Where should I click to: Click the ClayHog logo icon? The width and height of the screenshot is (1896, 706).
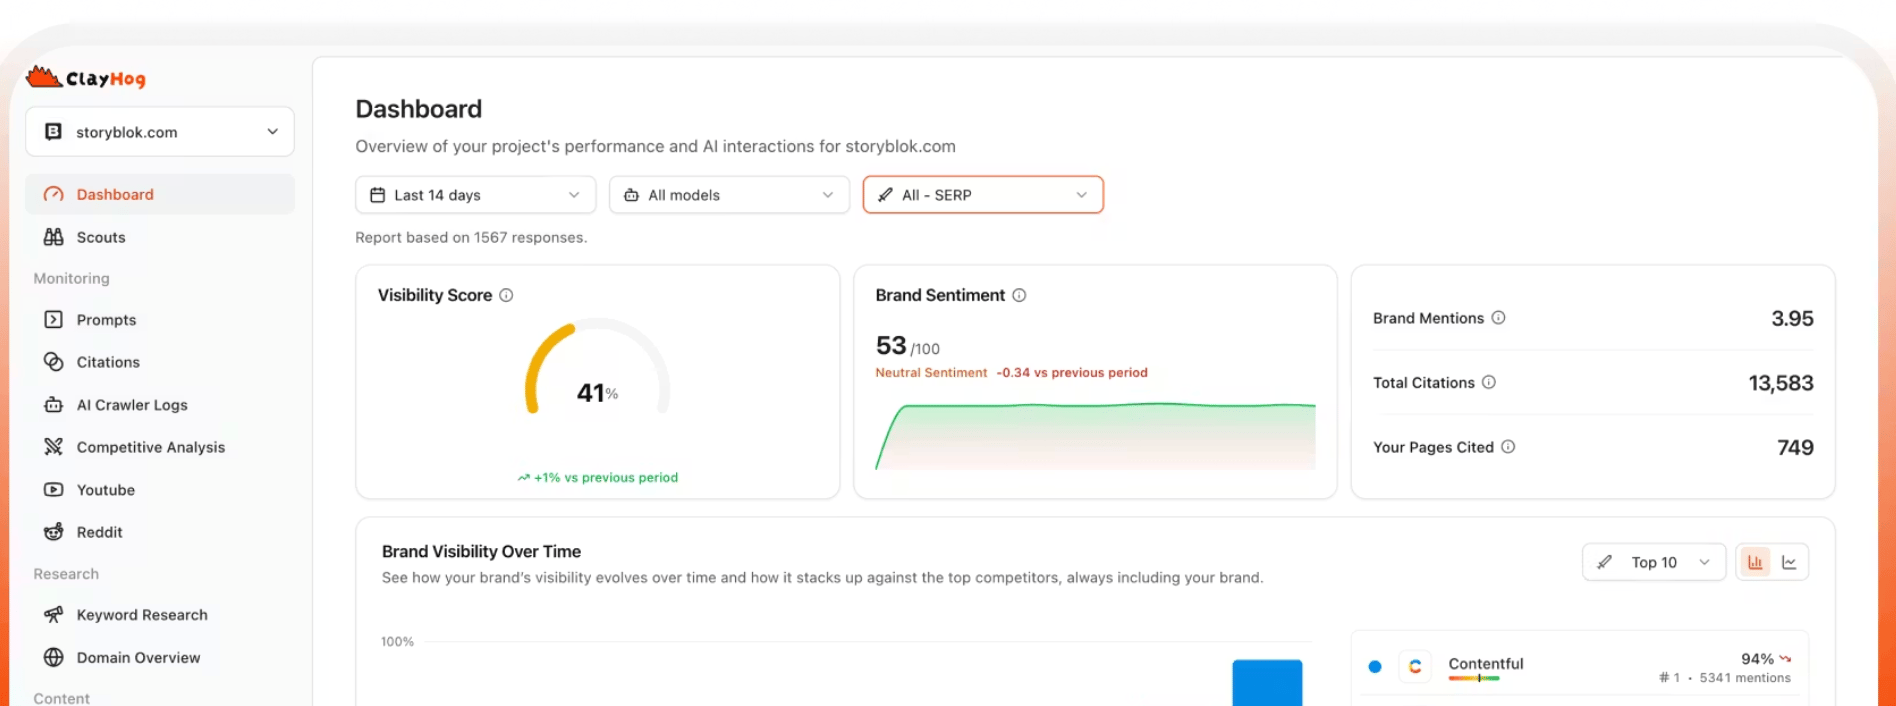43,77
